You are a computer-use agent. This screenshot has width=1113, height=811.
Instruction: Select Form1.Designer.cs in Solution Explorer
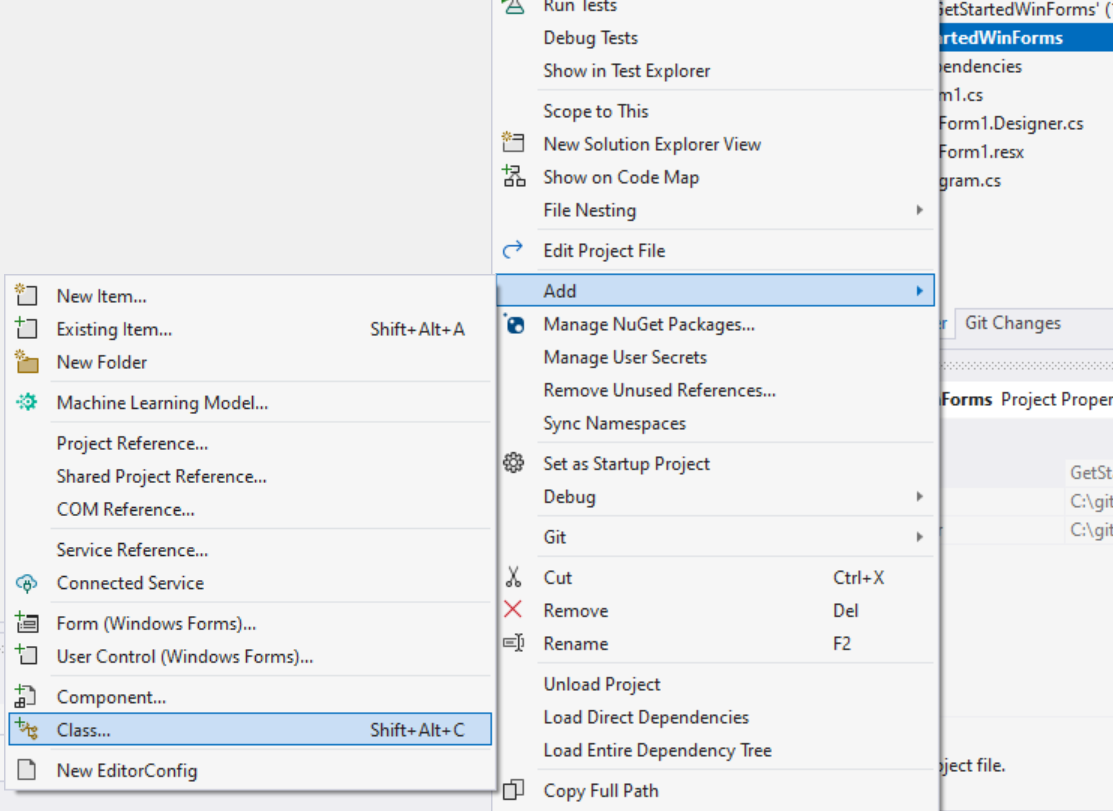pyautogui.click(x=1010, y=124)
